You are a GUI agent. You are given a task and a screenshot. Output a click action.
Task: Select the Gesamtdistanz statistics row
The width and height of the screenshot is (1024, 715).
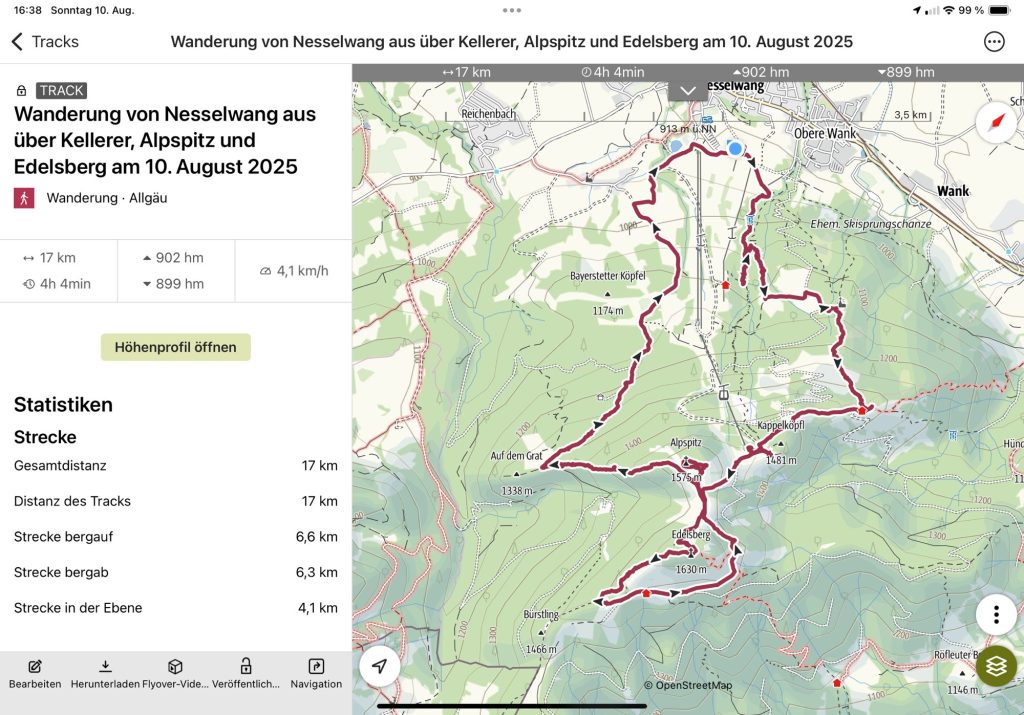tap(176, 466)
